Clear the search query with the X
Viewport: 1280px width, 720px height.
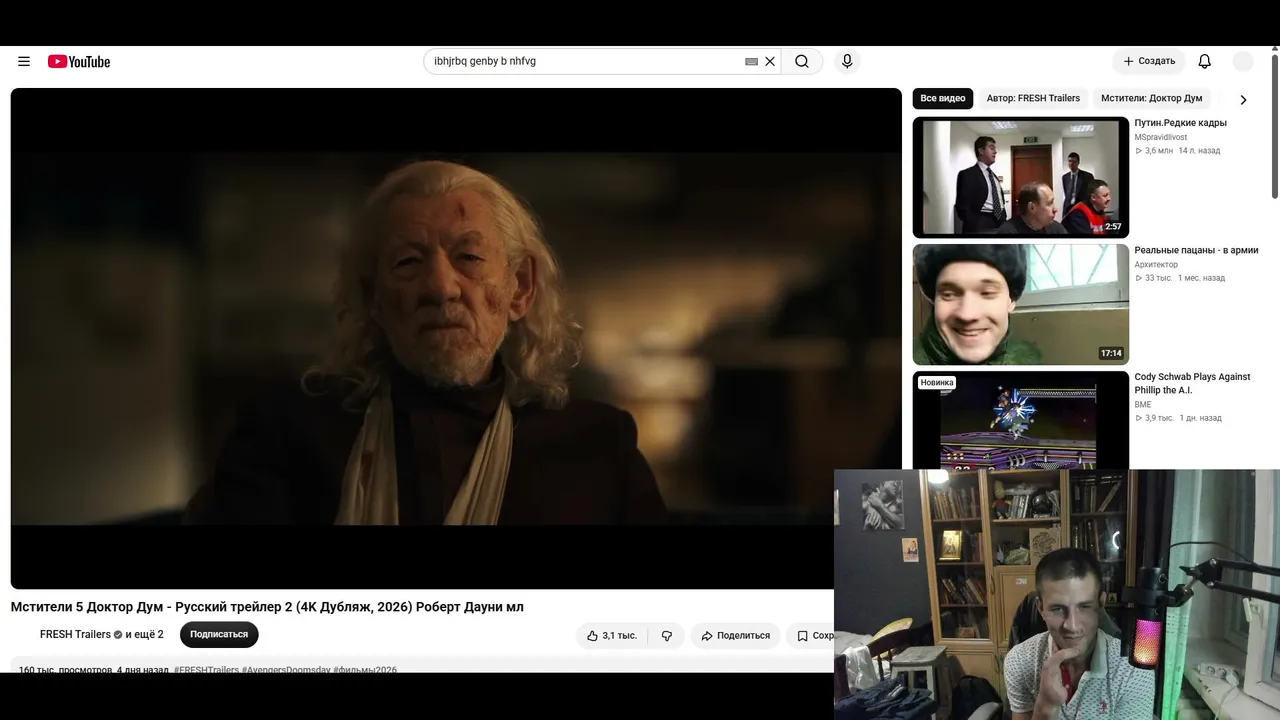(770, 61)
